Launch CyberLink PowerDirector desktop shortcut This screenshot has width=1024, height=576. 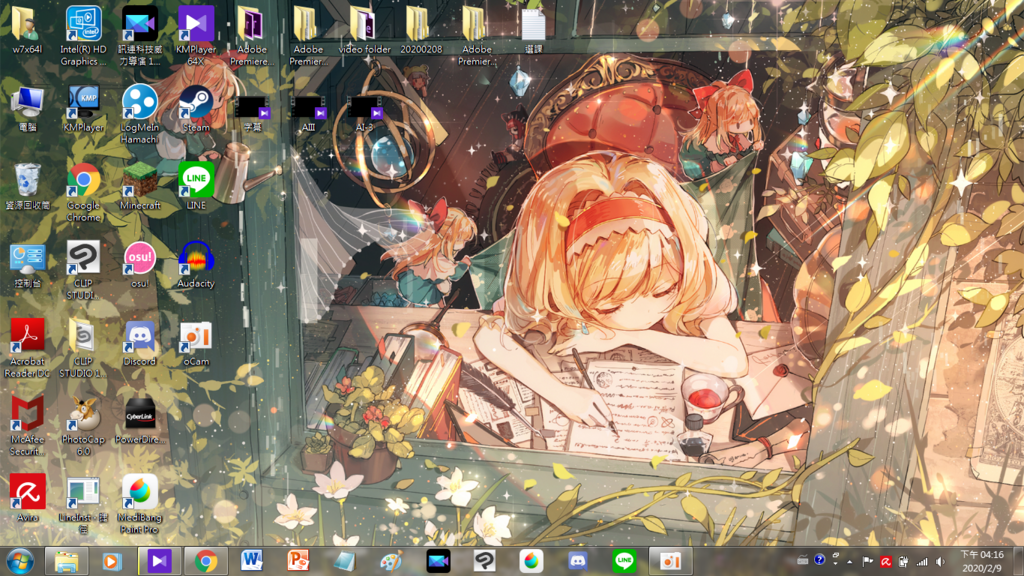tap(140, 421)
